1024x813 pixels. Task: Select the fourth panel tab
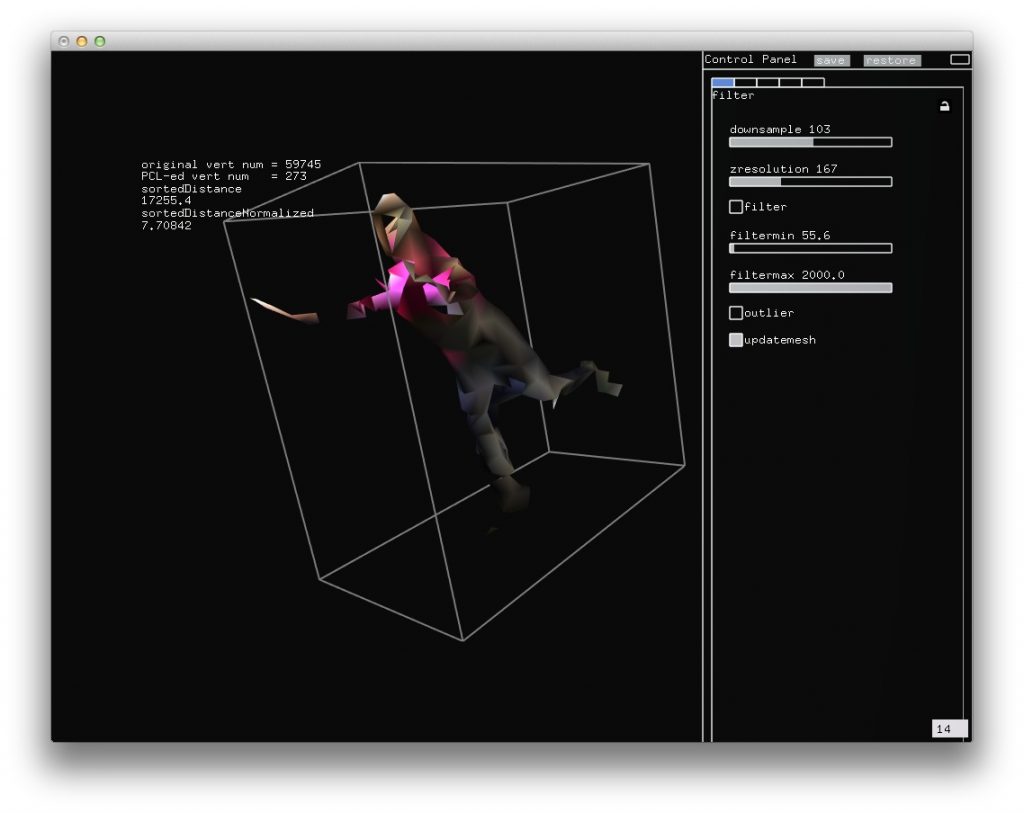(x=790, y=83)
